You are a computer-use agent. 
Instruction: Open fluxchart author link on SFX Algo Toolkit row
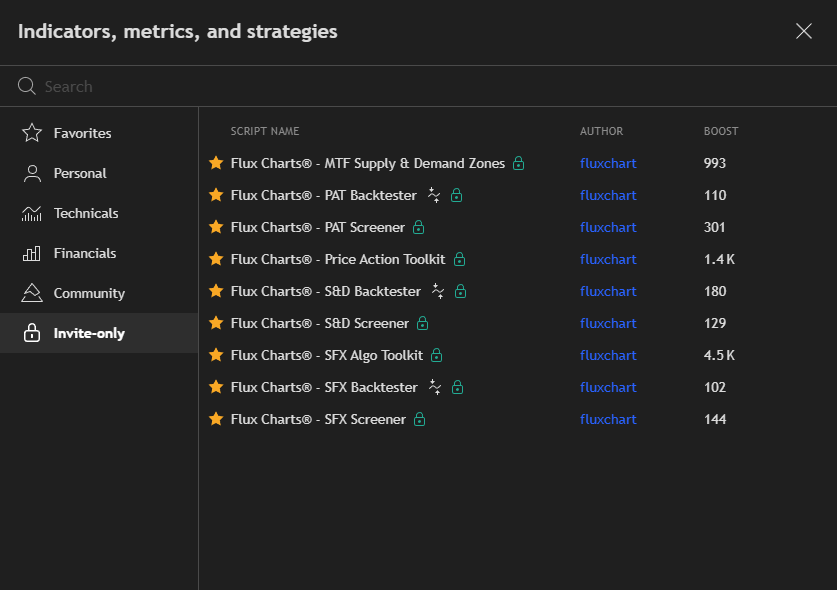pos(608,356)
